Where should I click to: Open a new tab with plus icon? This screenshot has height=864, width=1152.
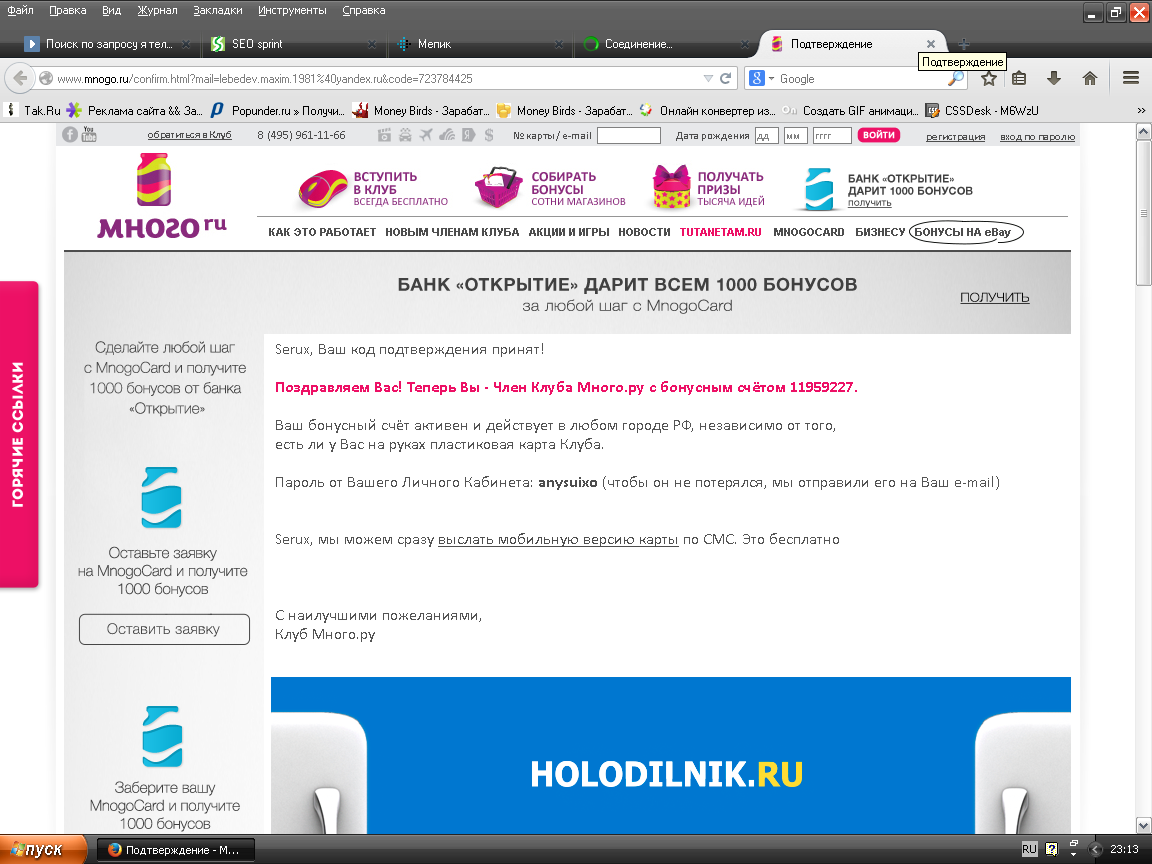coord(964,44)
